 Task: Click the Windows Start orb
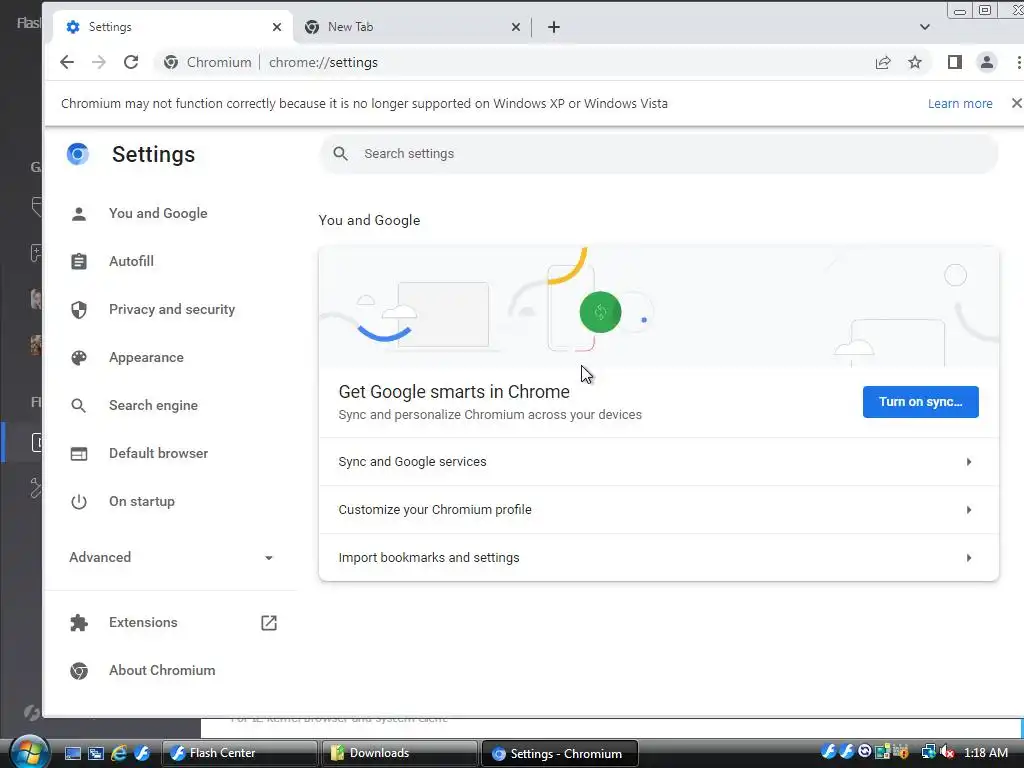pyautogui.click(x=29, y=752)
